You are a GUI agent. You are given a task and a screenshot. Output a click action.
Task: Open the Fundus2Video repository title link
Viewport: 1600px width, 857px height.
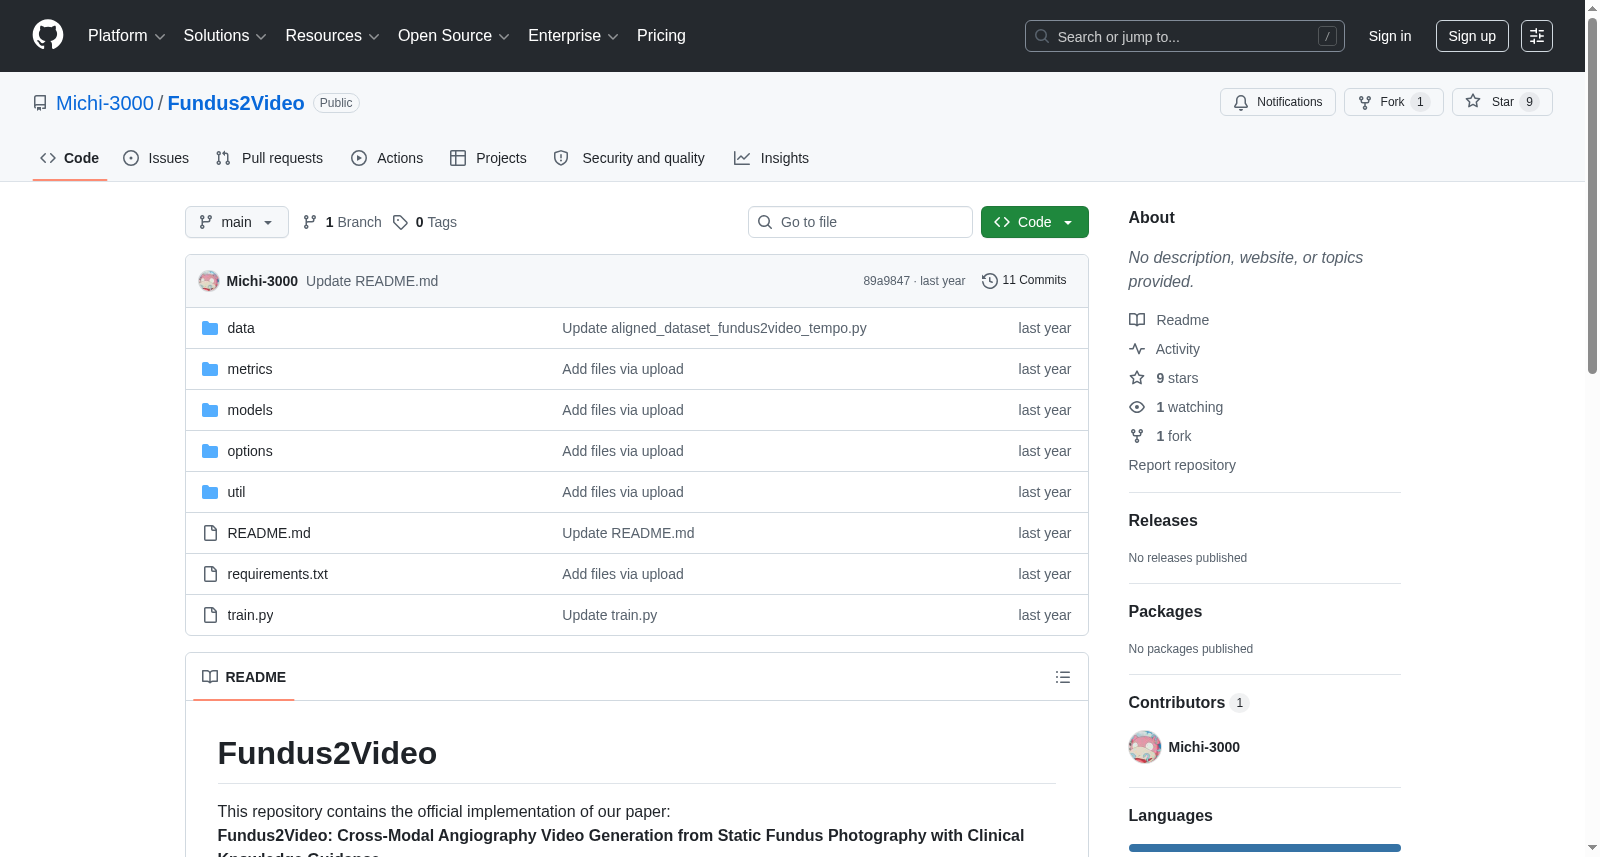(236, 103)
